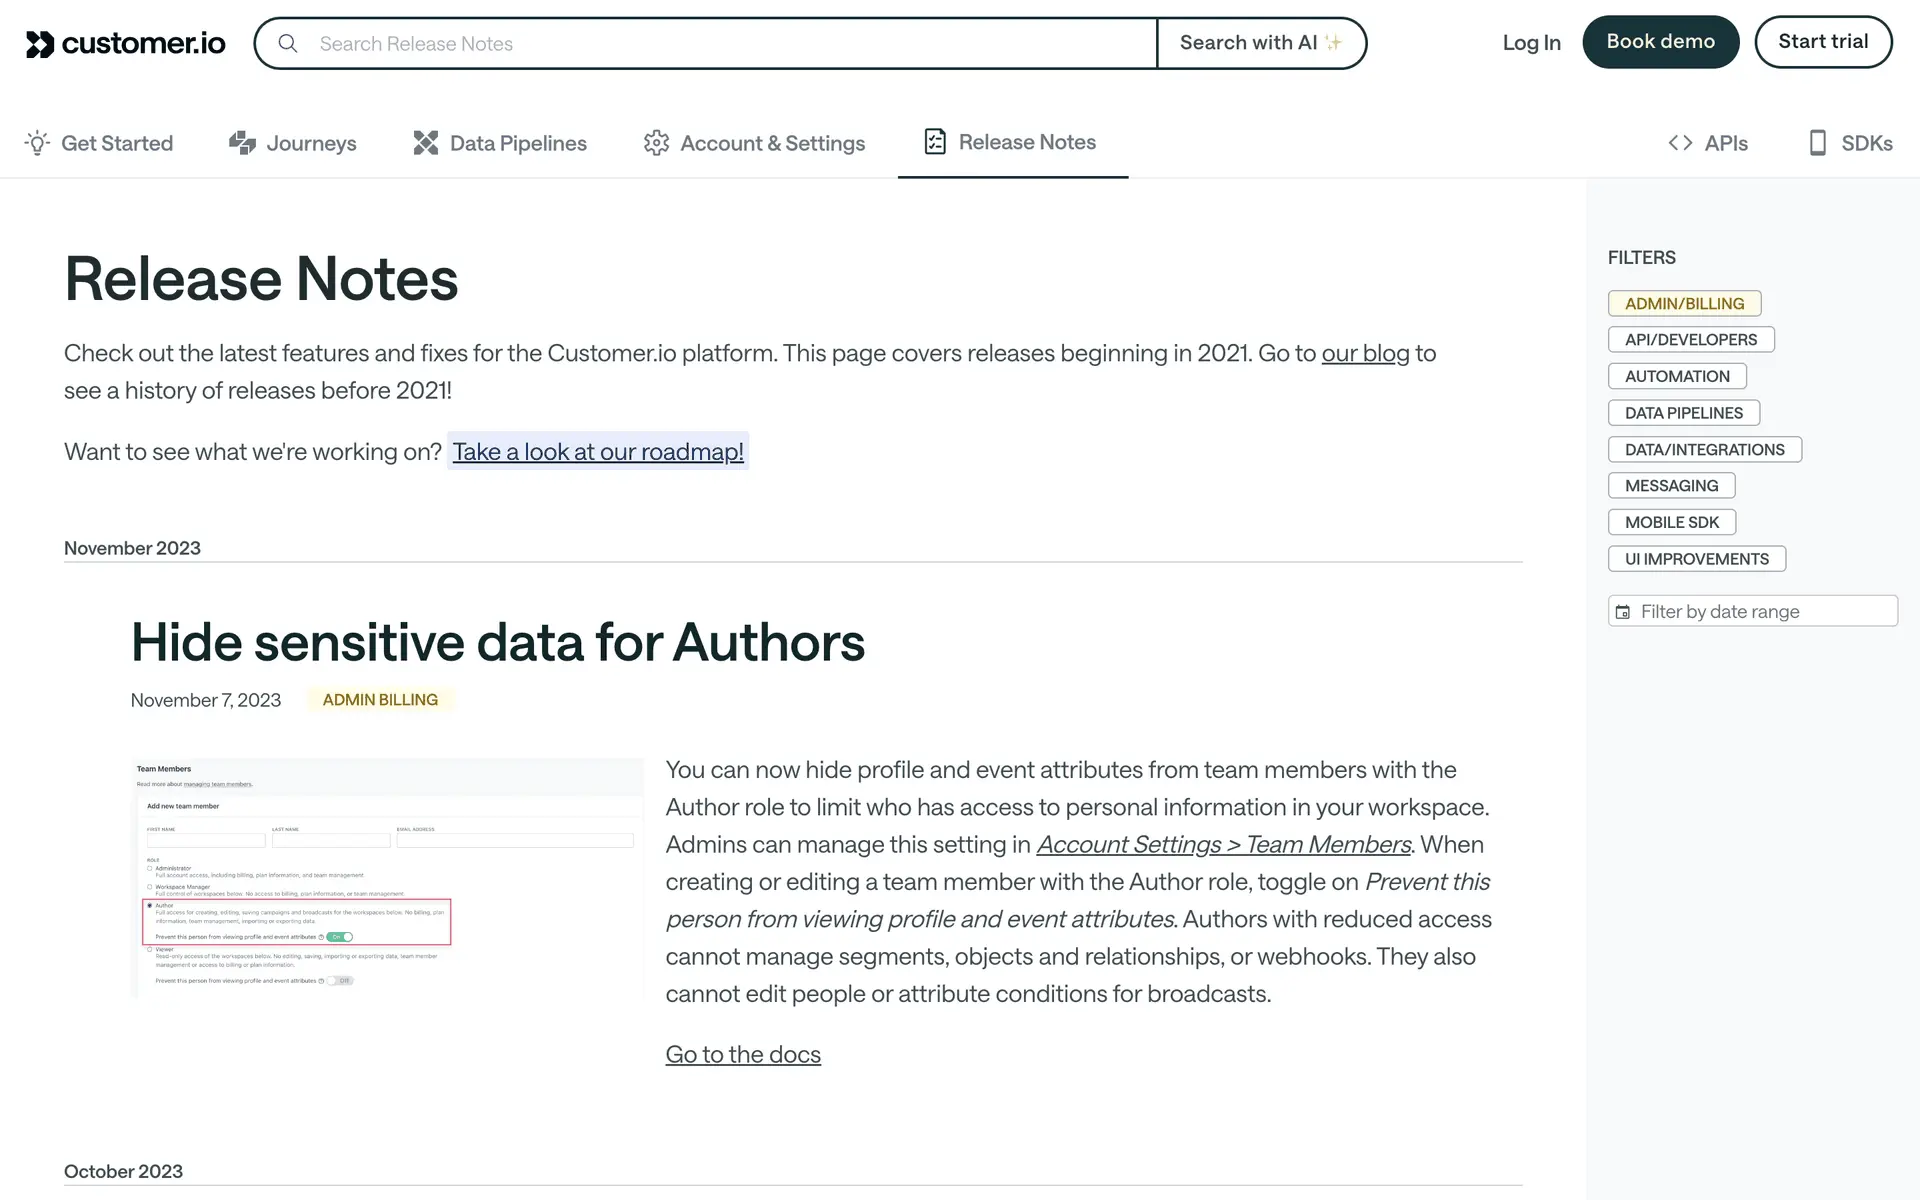
Task: Toggle the ADMIN/BILLING filter
Action: point(1684,303)
